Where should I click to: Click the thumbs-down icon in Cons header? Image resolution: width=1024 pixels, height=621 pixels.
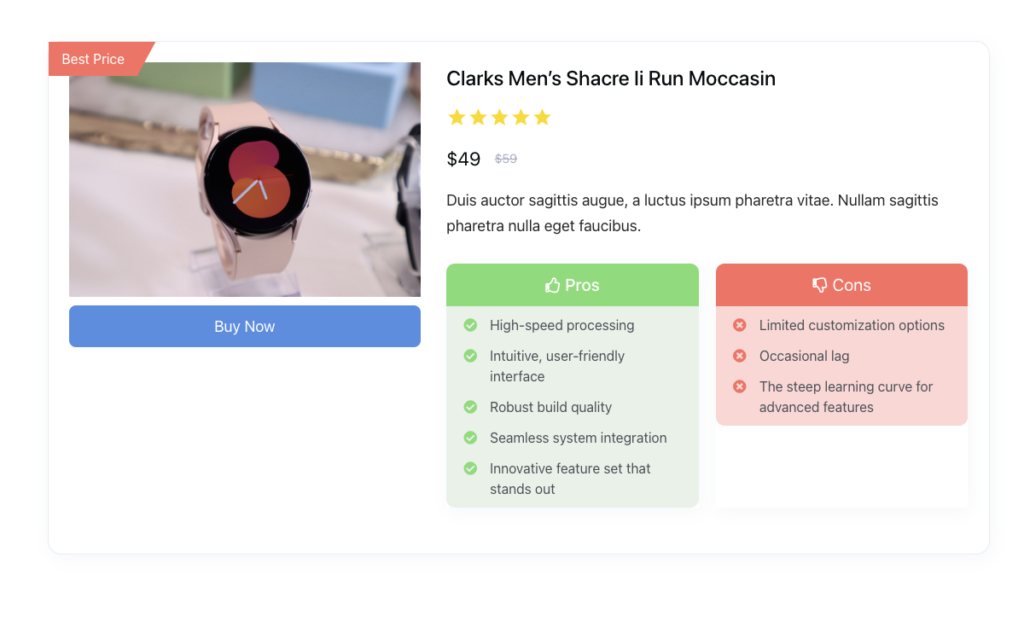(820, 285)
